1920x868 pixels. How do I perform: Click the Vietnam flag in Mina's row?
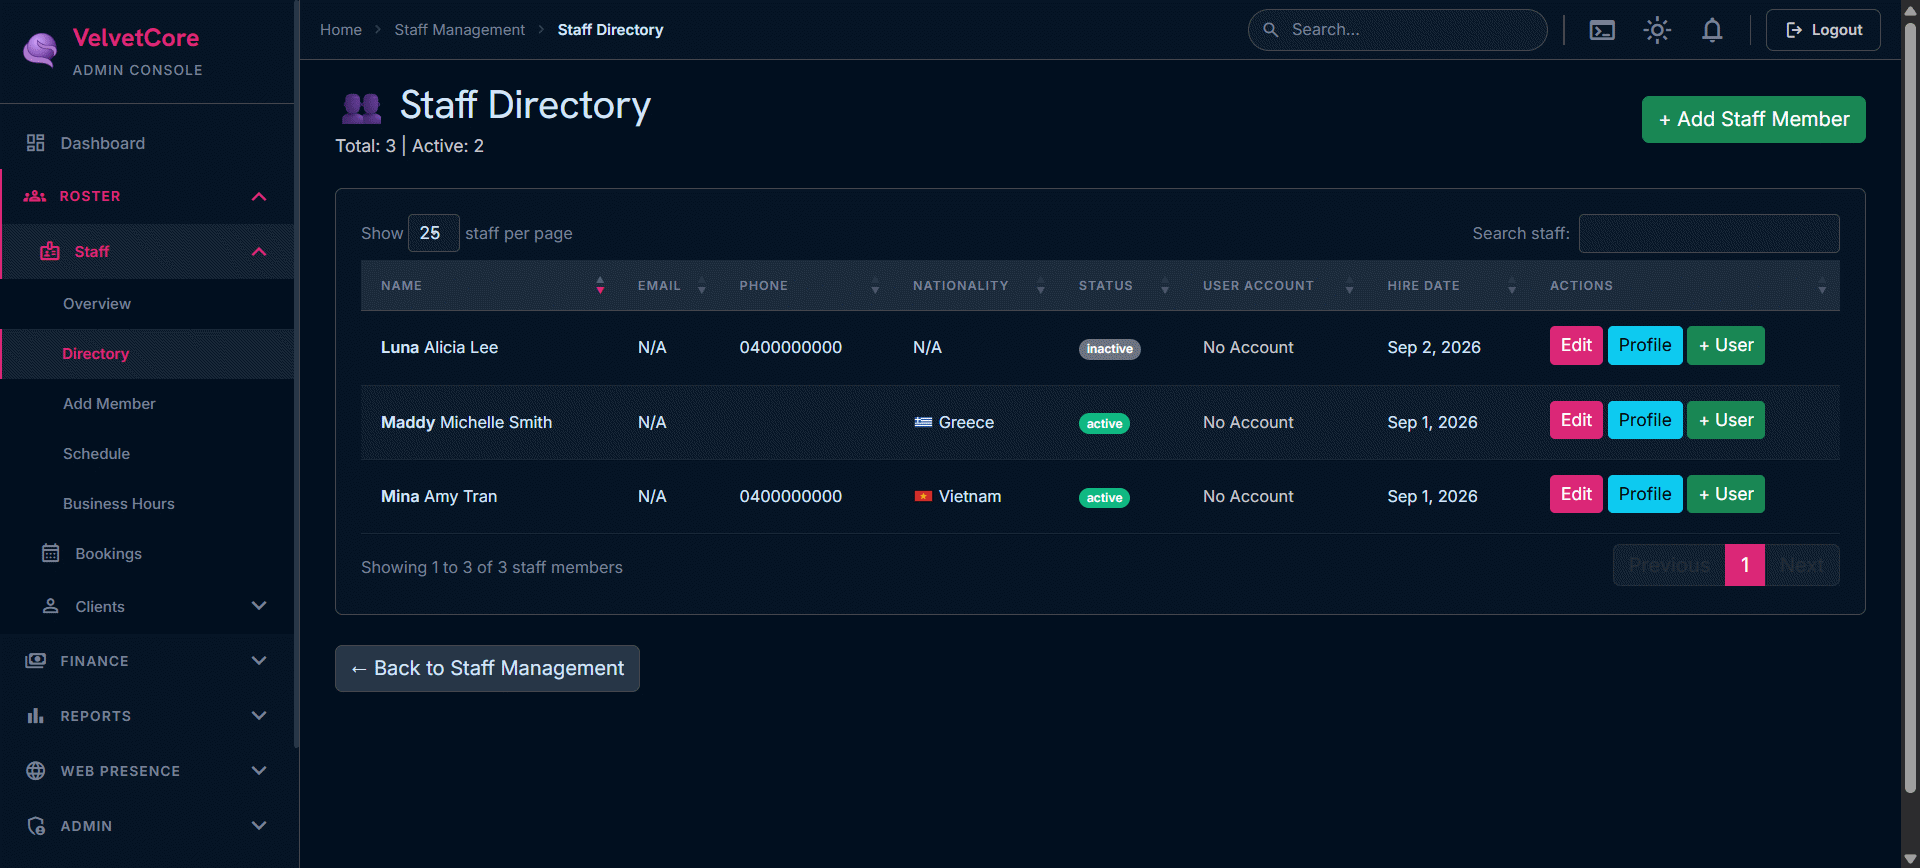click(x=923, y=496)
